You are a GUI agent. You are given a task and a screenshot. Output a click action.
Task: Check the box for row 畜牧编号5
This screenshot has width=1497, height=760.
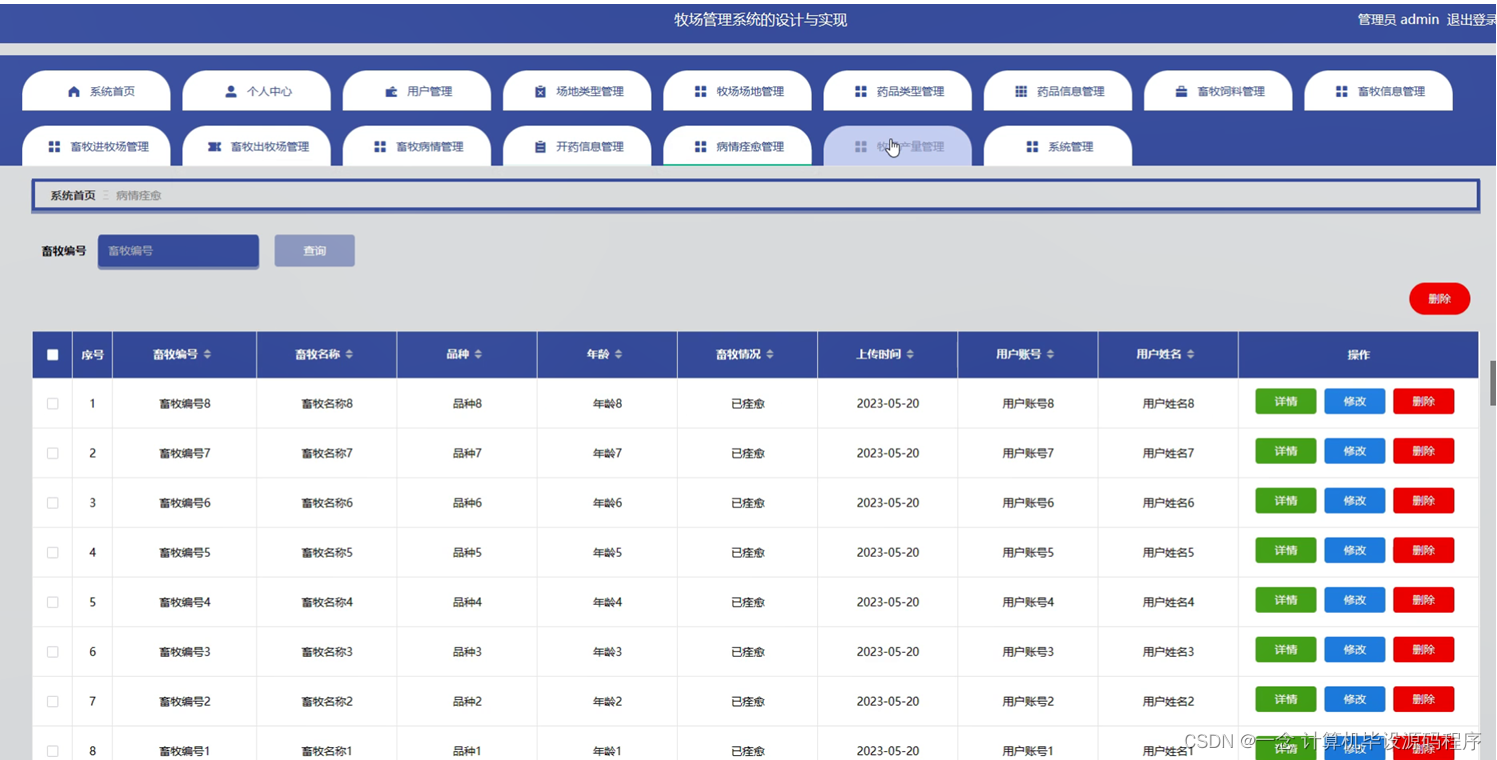(53, 552)
